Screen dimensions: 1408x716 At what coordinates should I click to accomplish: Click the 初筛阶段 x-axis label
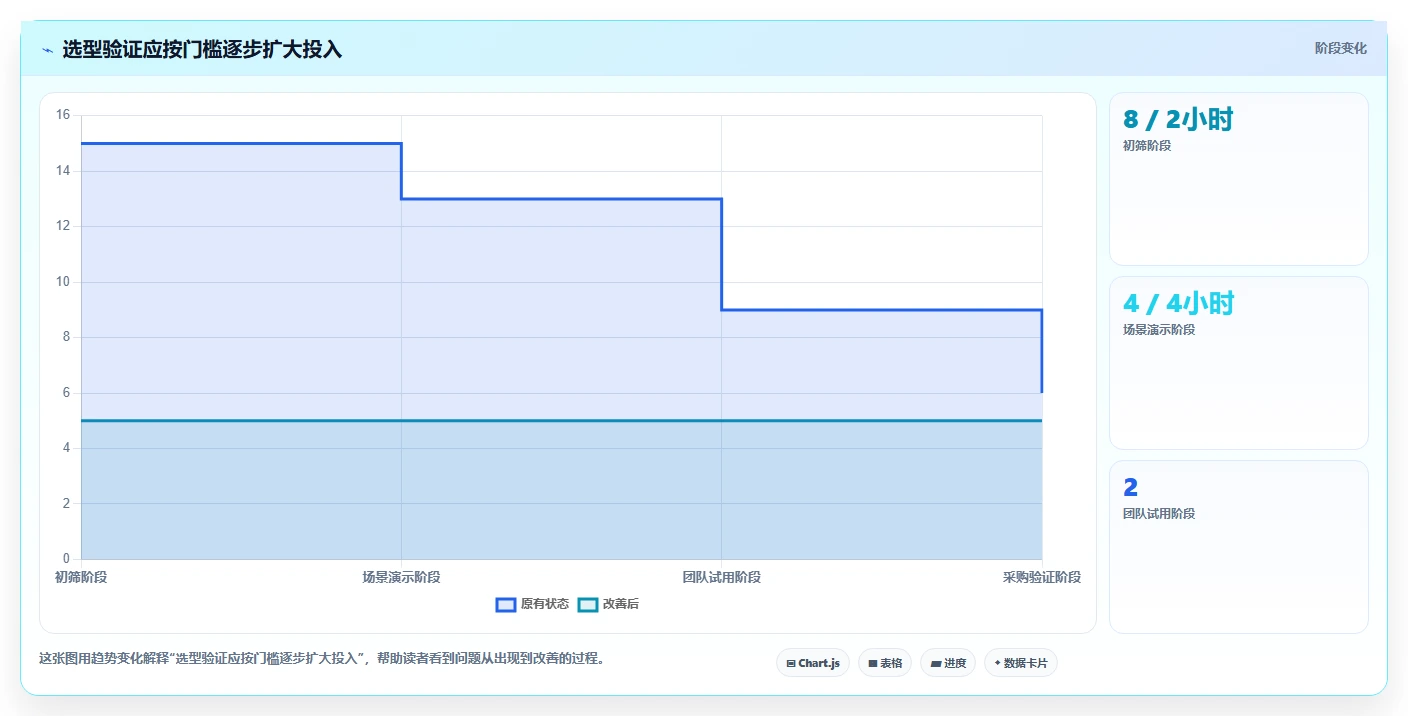point(81,577)
